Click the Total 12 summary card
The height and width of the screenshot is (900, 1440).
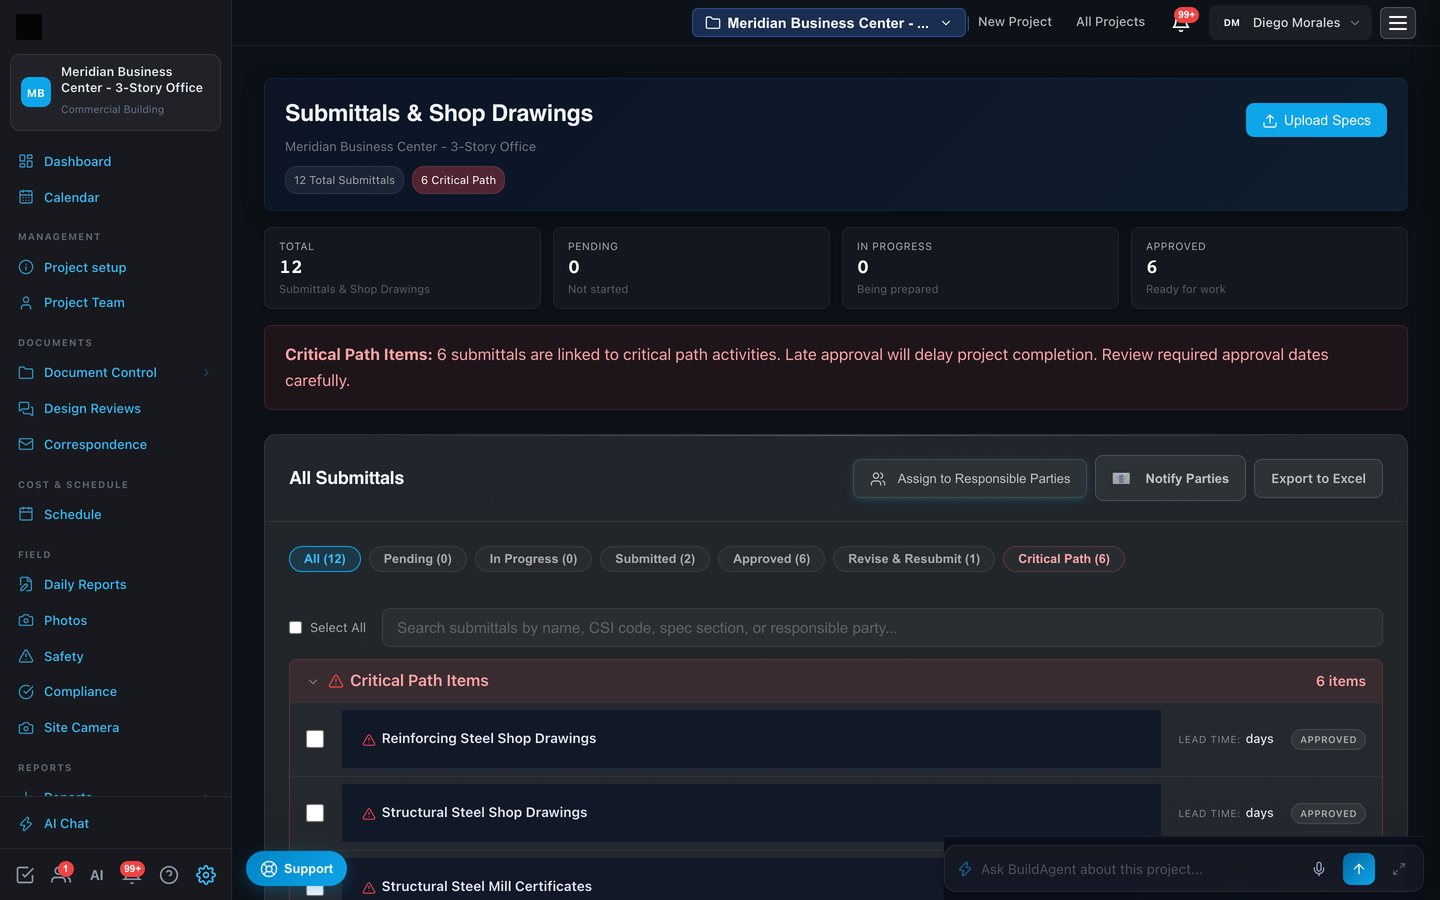pyautogui.click(x=402, y=268)
